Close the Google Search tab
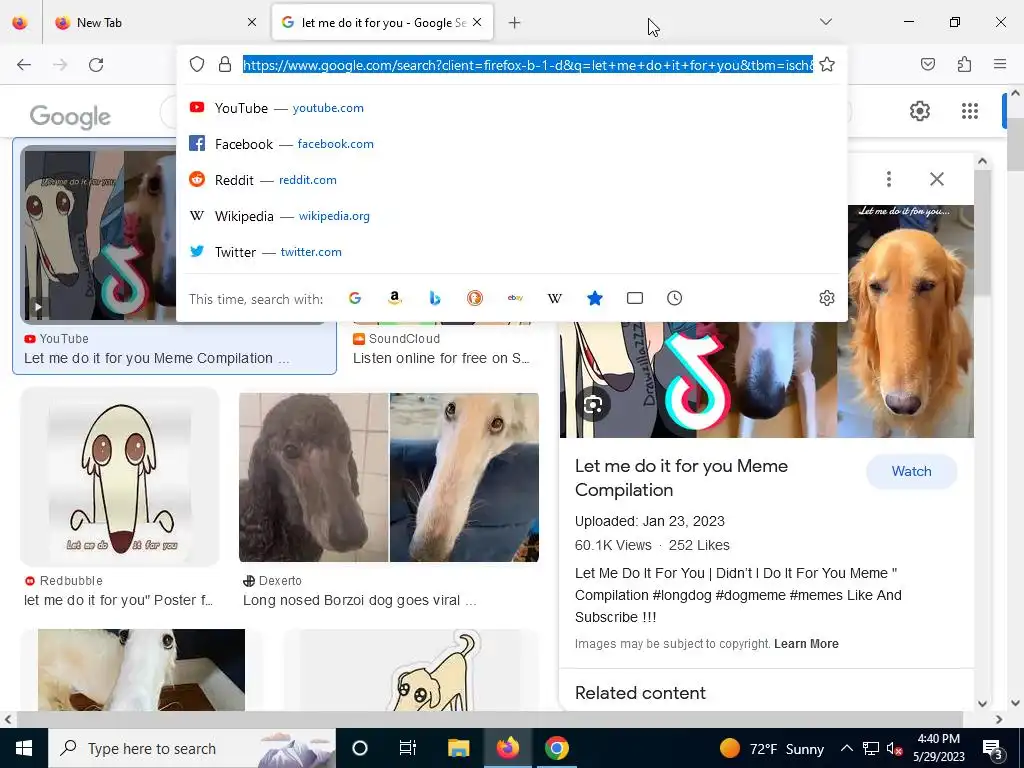 [x=477, y=22]
